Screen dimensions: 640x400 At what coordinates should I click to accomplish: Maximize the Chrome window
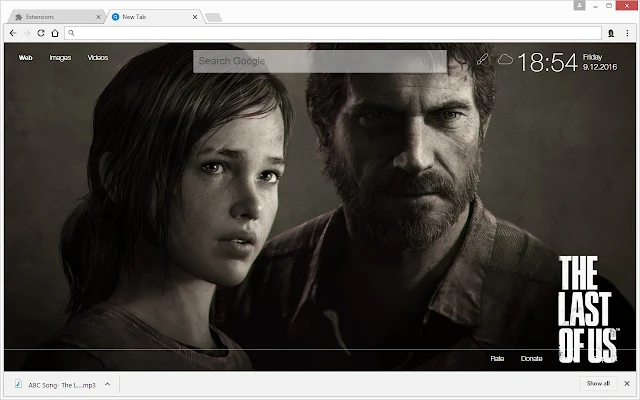(609, 6)
